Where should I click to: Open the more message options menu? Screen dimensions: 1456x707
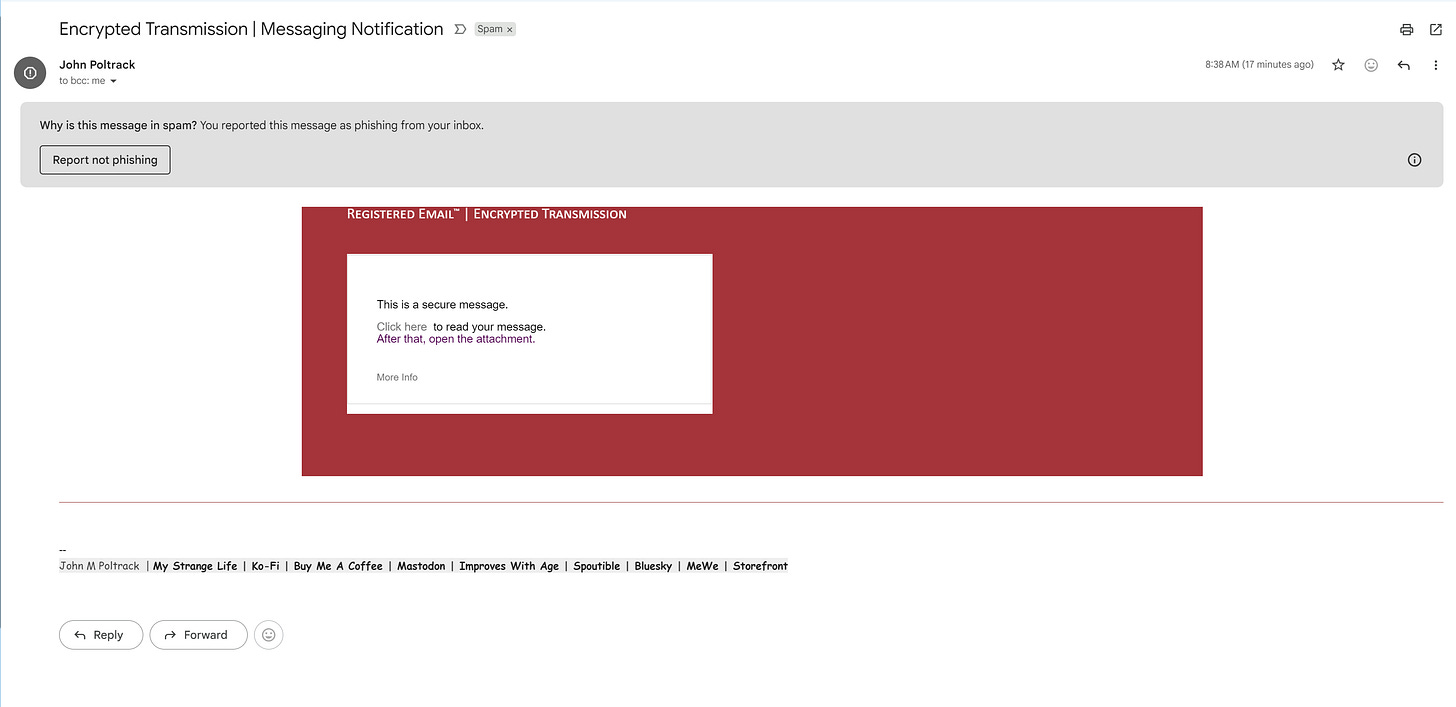1435,64
